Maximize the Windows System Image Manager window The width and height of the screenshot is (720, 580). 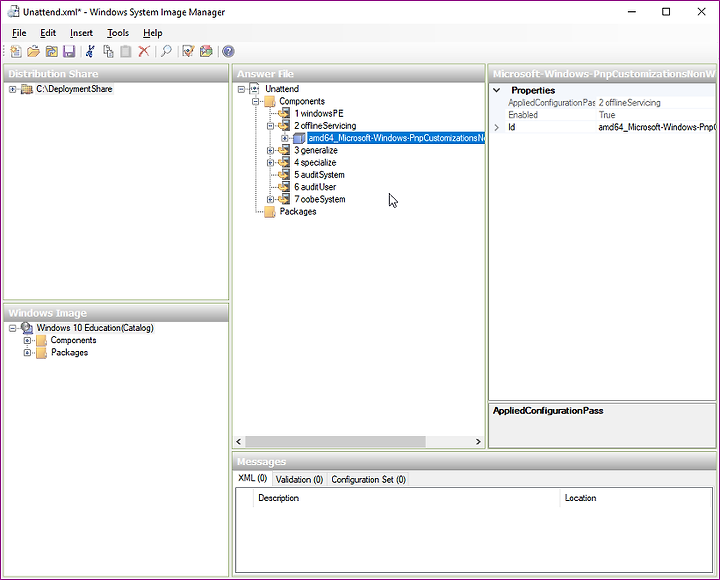666,12
